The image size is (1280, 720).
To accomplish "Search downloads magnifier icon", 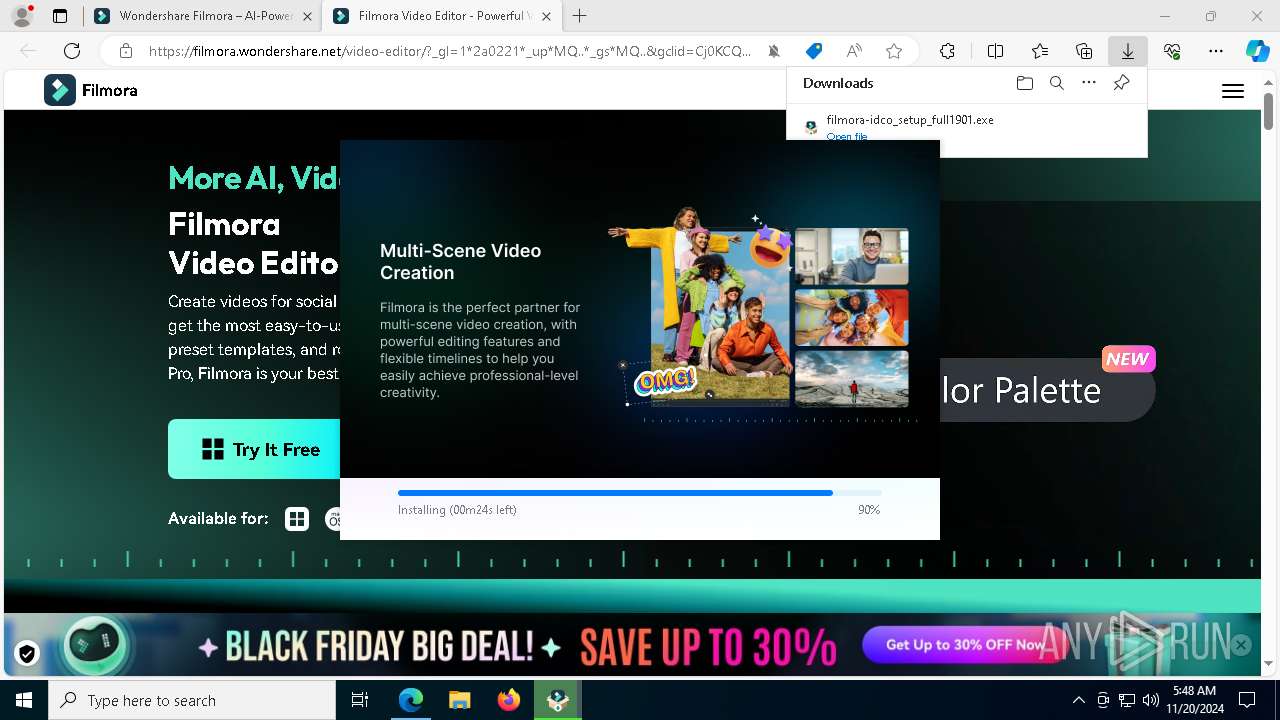I will (x=1056, y=83).
